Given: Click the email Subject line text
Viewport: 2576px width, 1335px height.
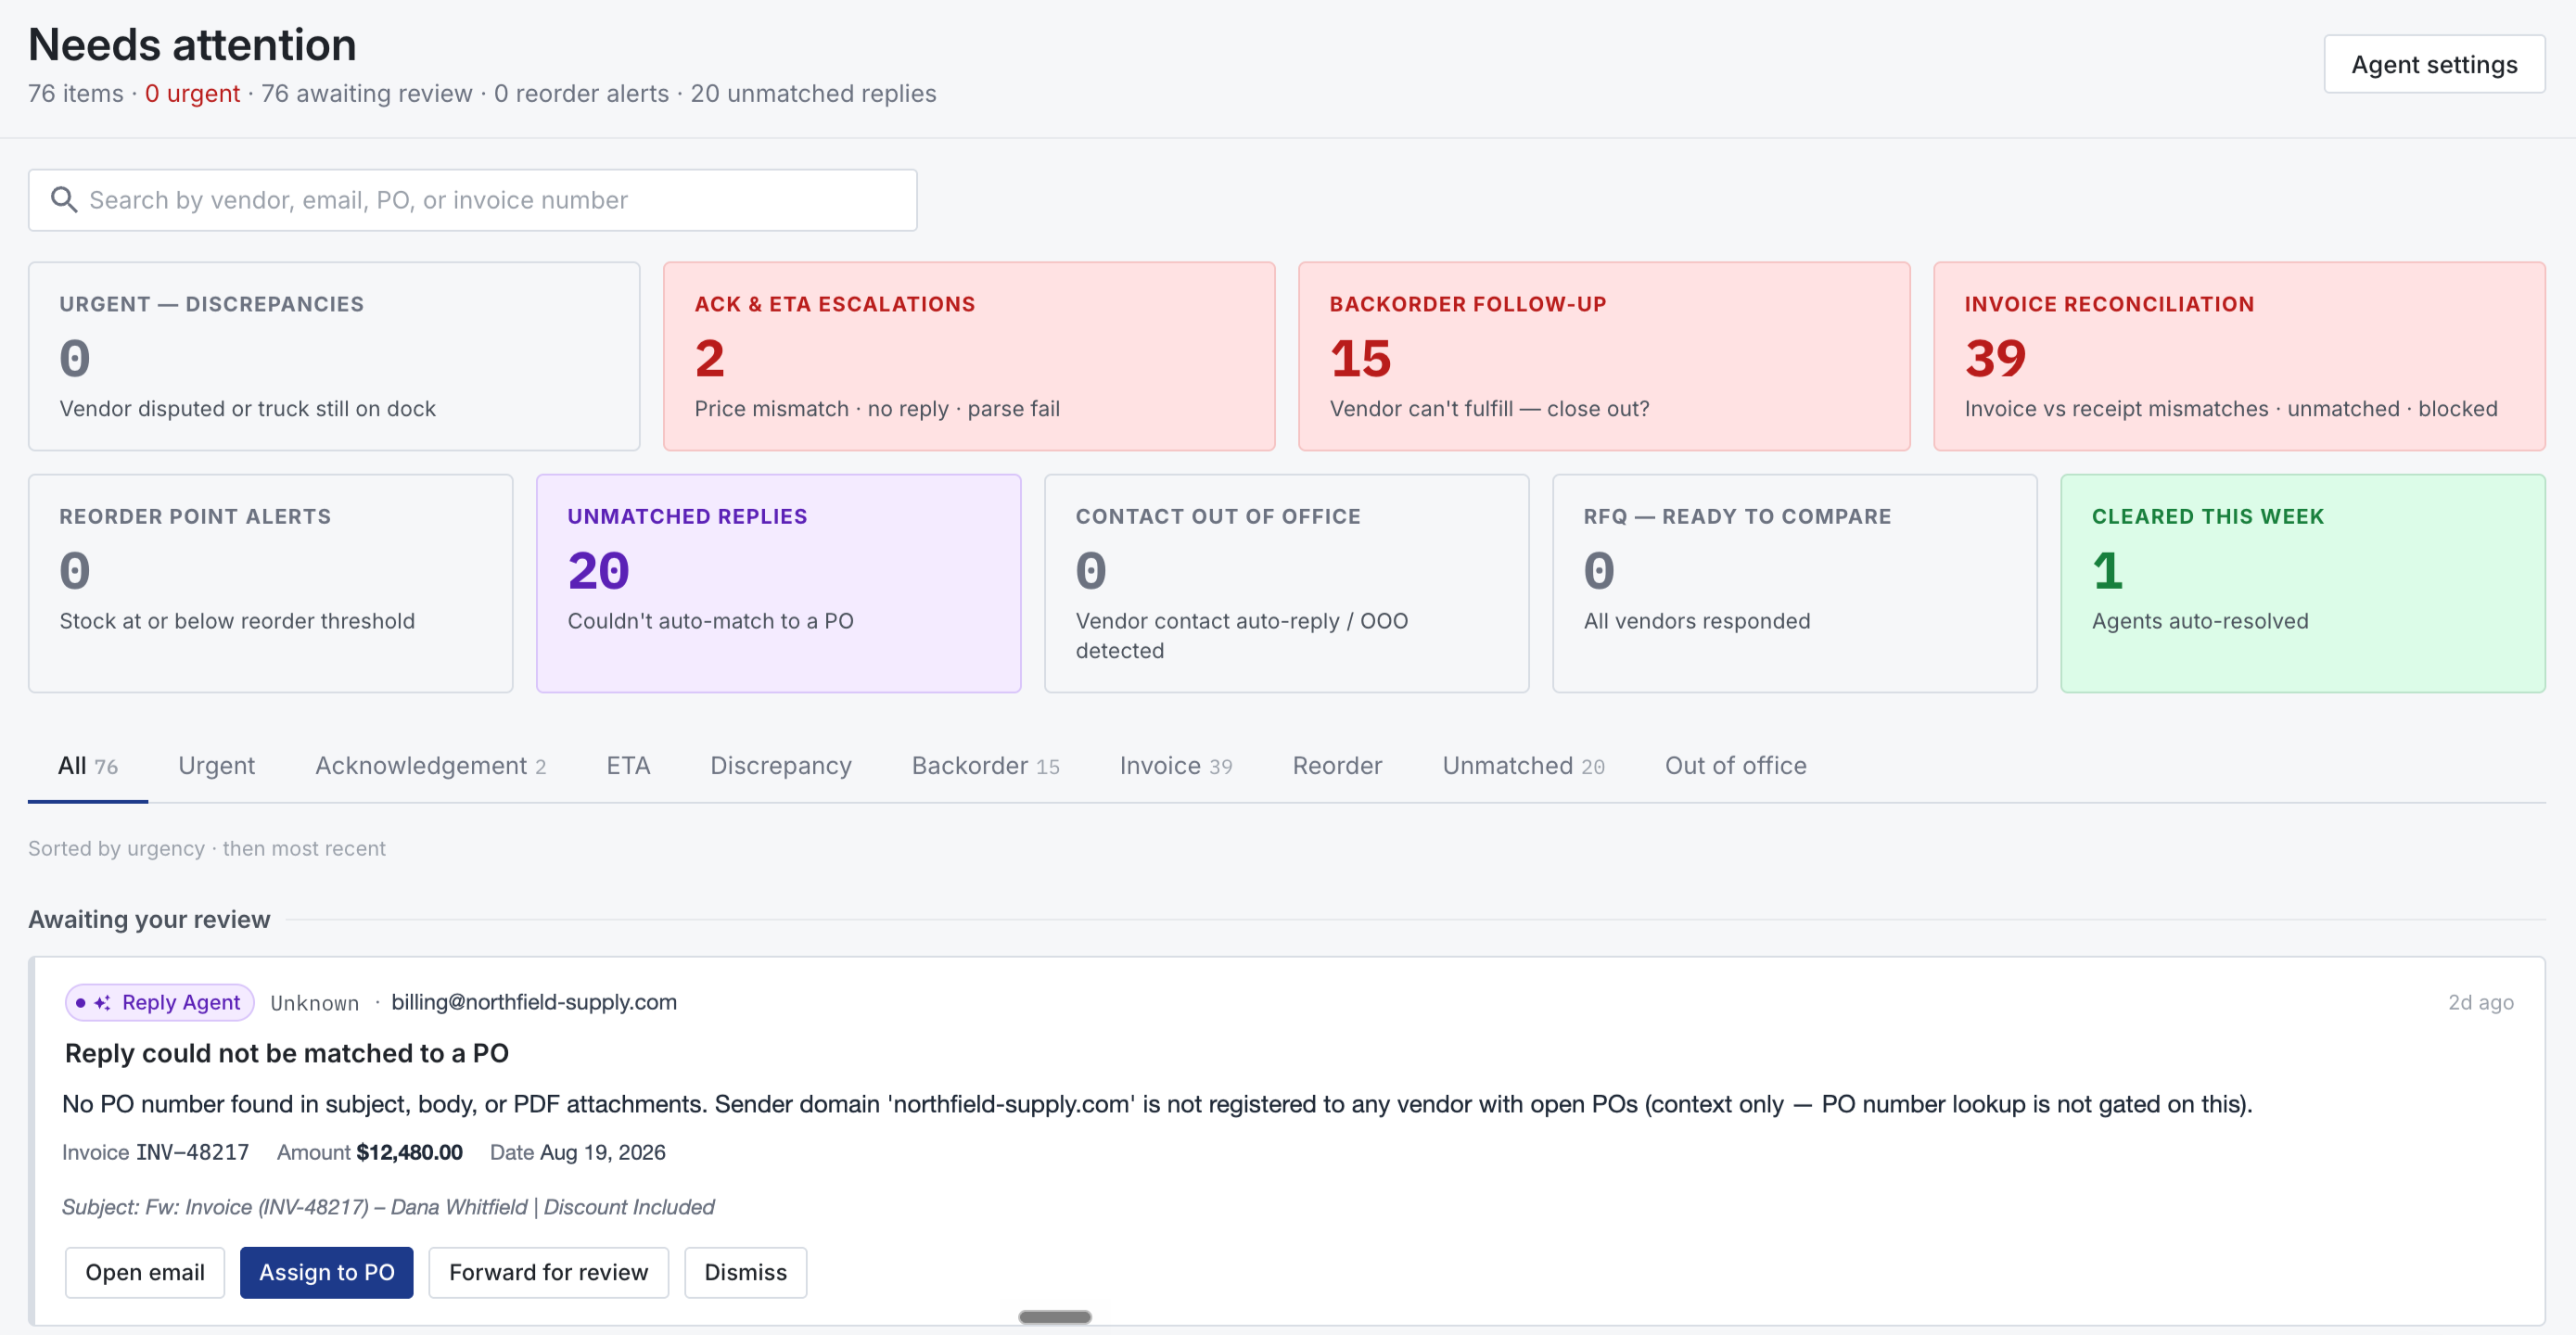Looking at the screenshot, I should tap(388, 1207).
